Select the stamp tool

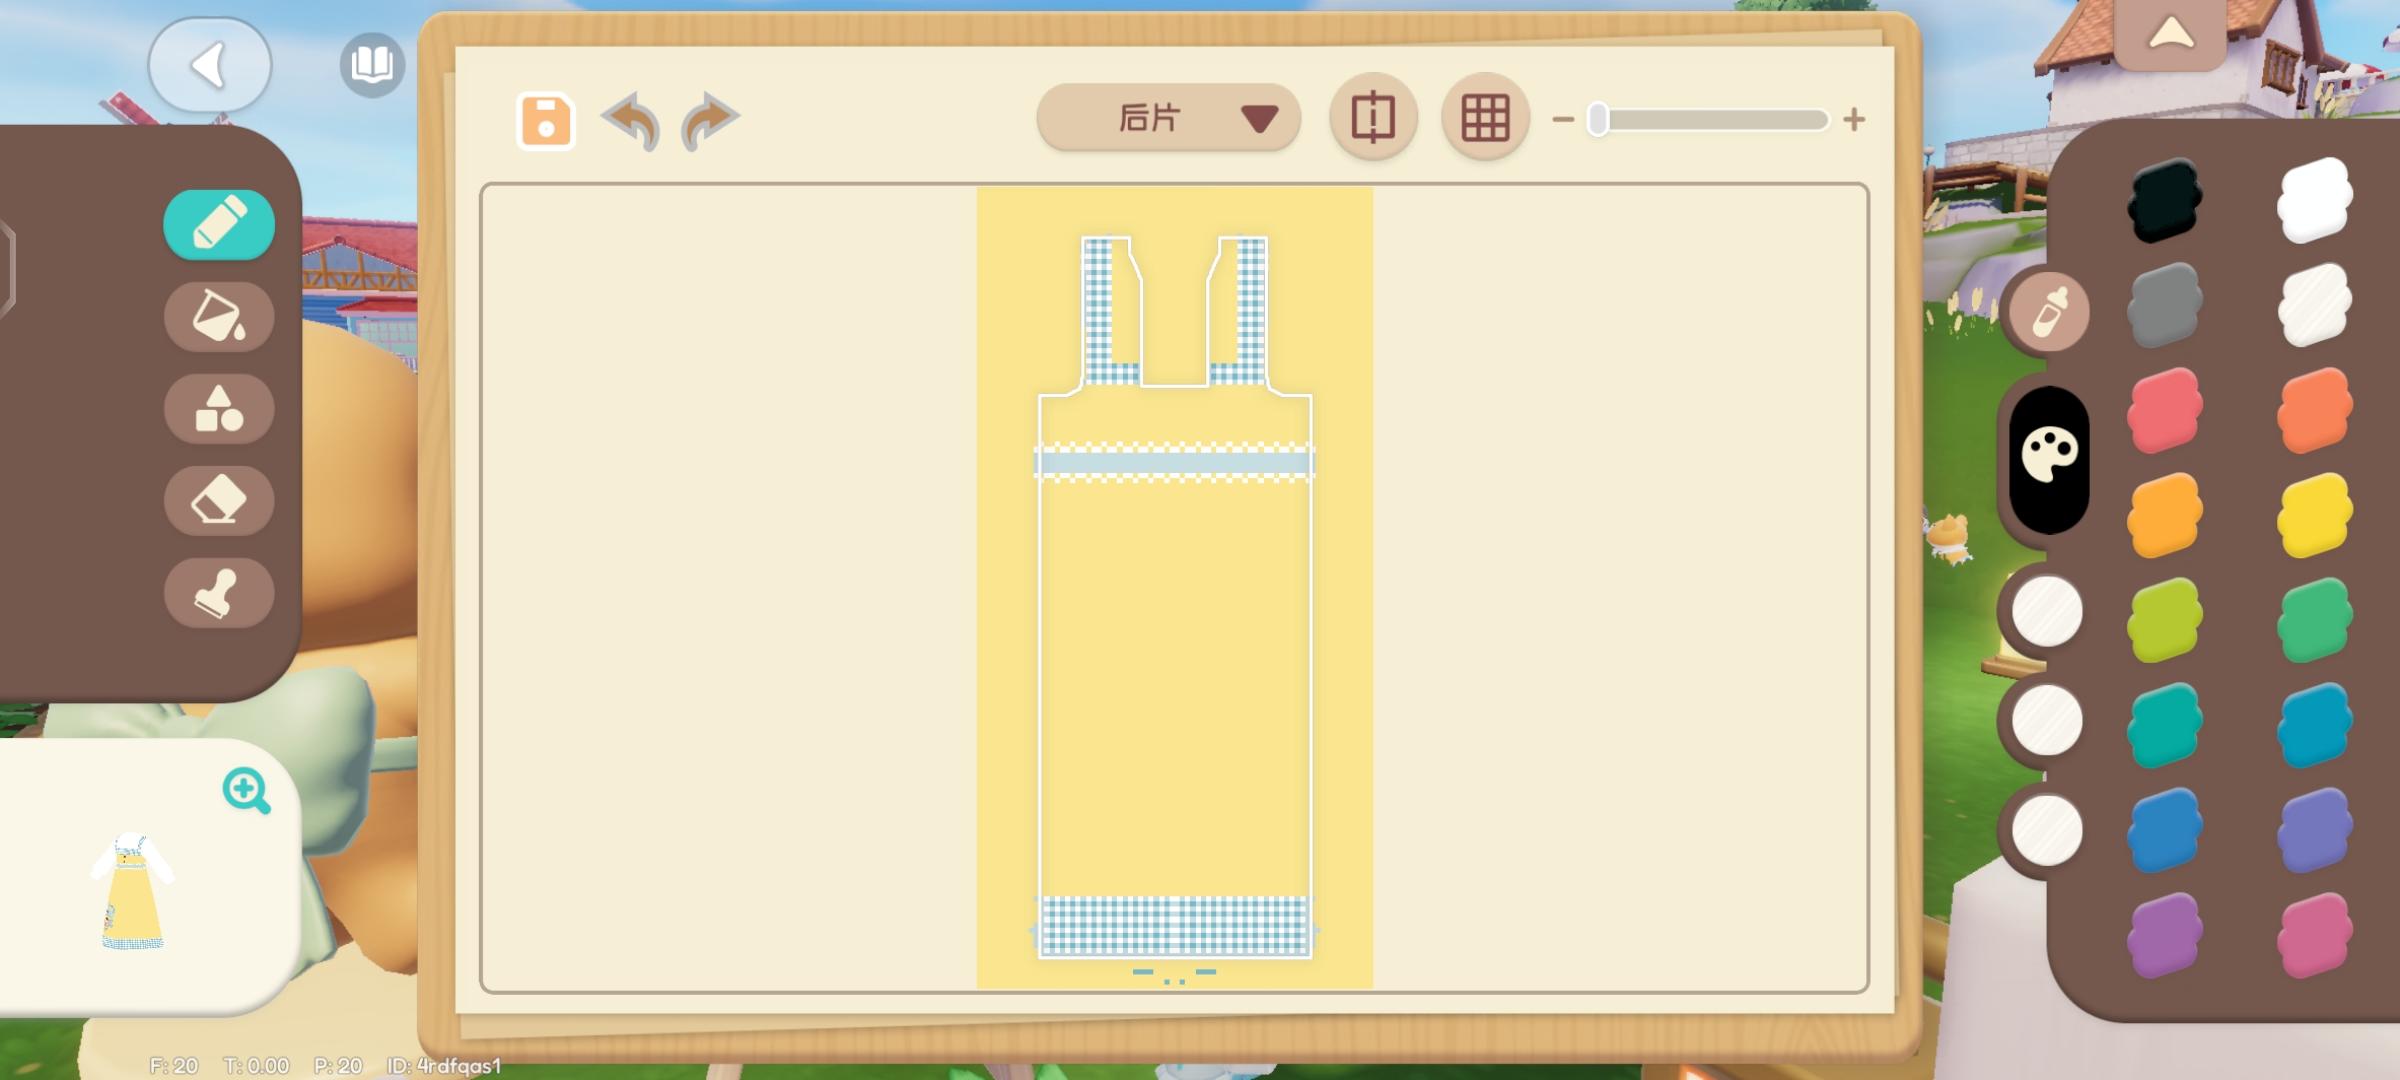click(218, 593)
